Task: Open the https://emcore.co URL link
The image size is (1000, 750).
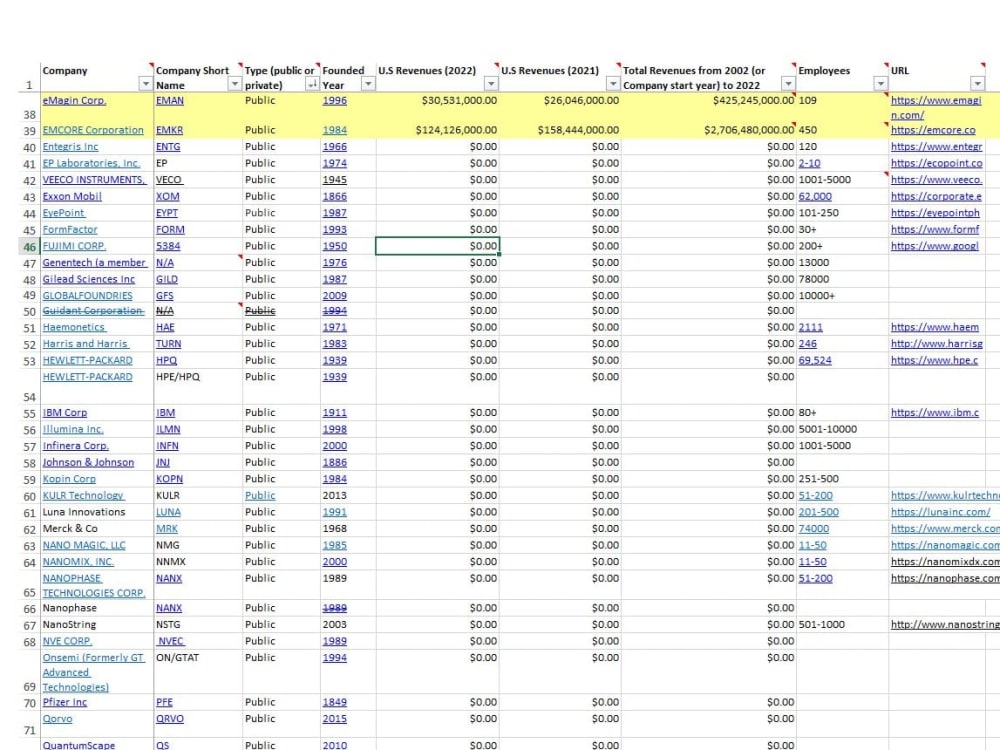Action: pos(933,130)
